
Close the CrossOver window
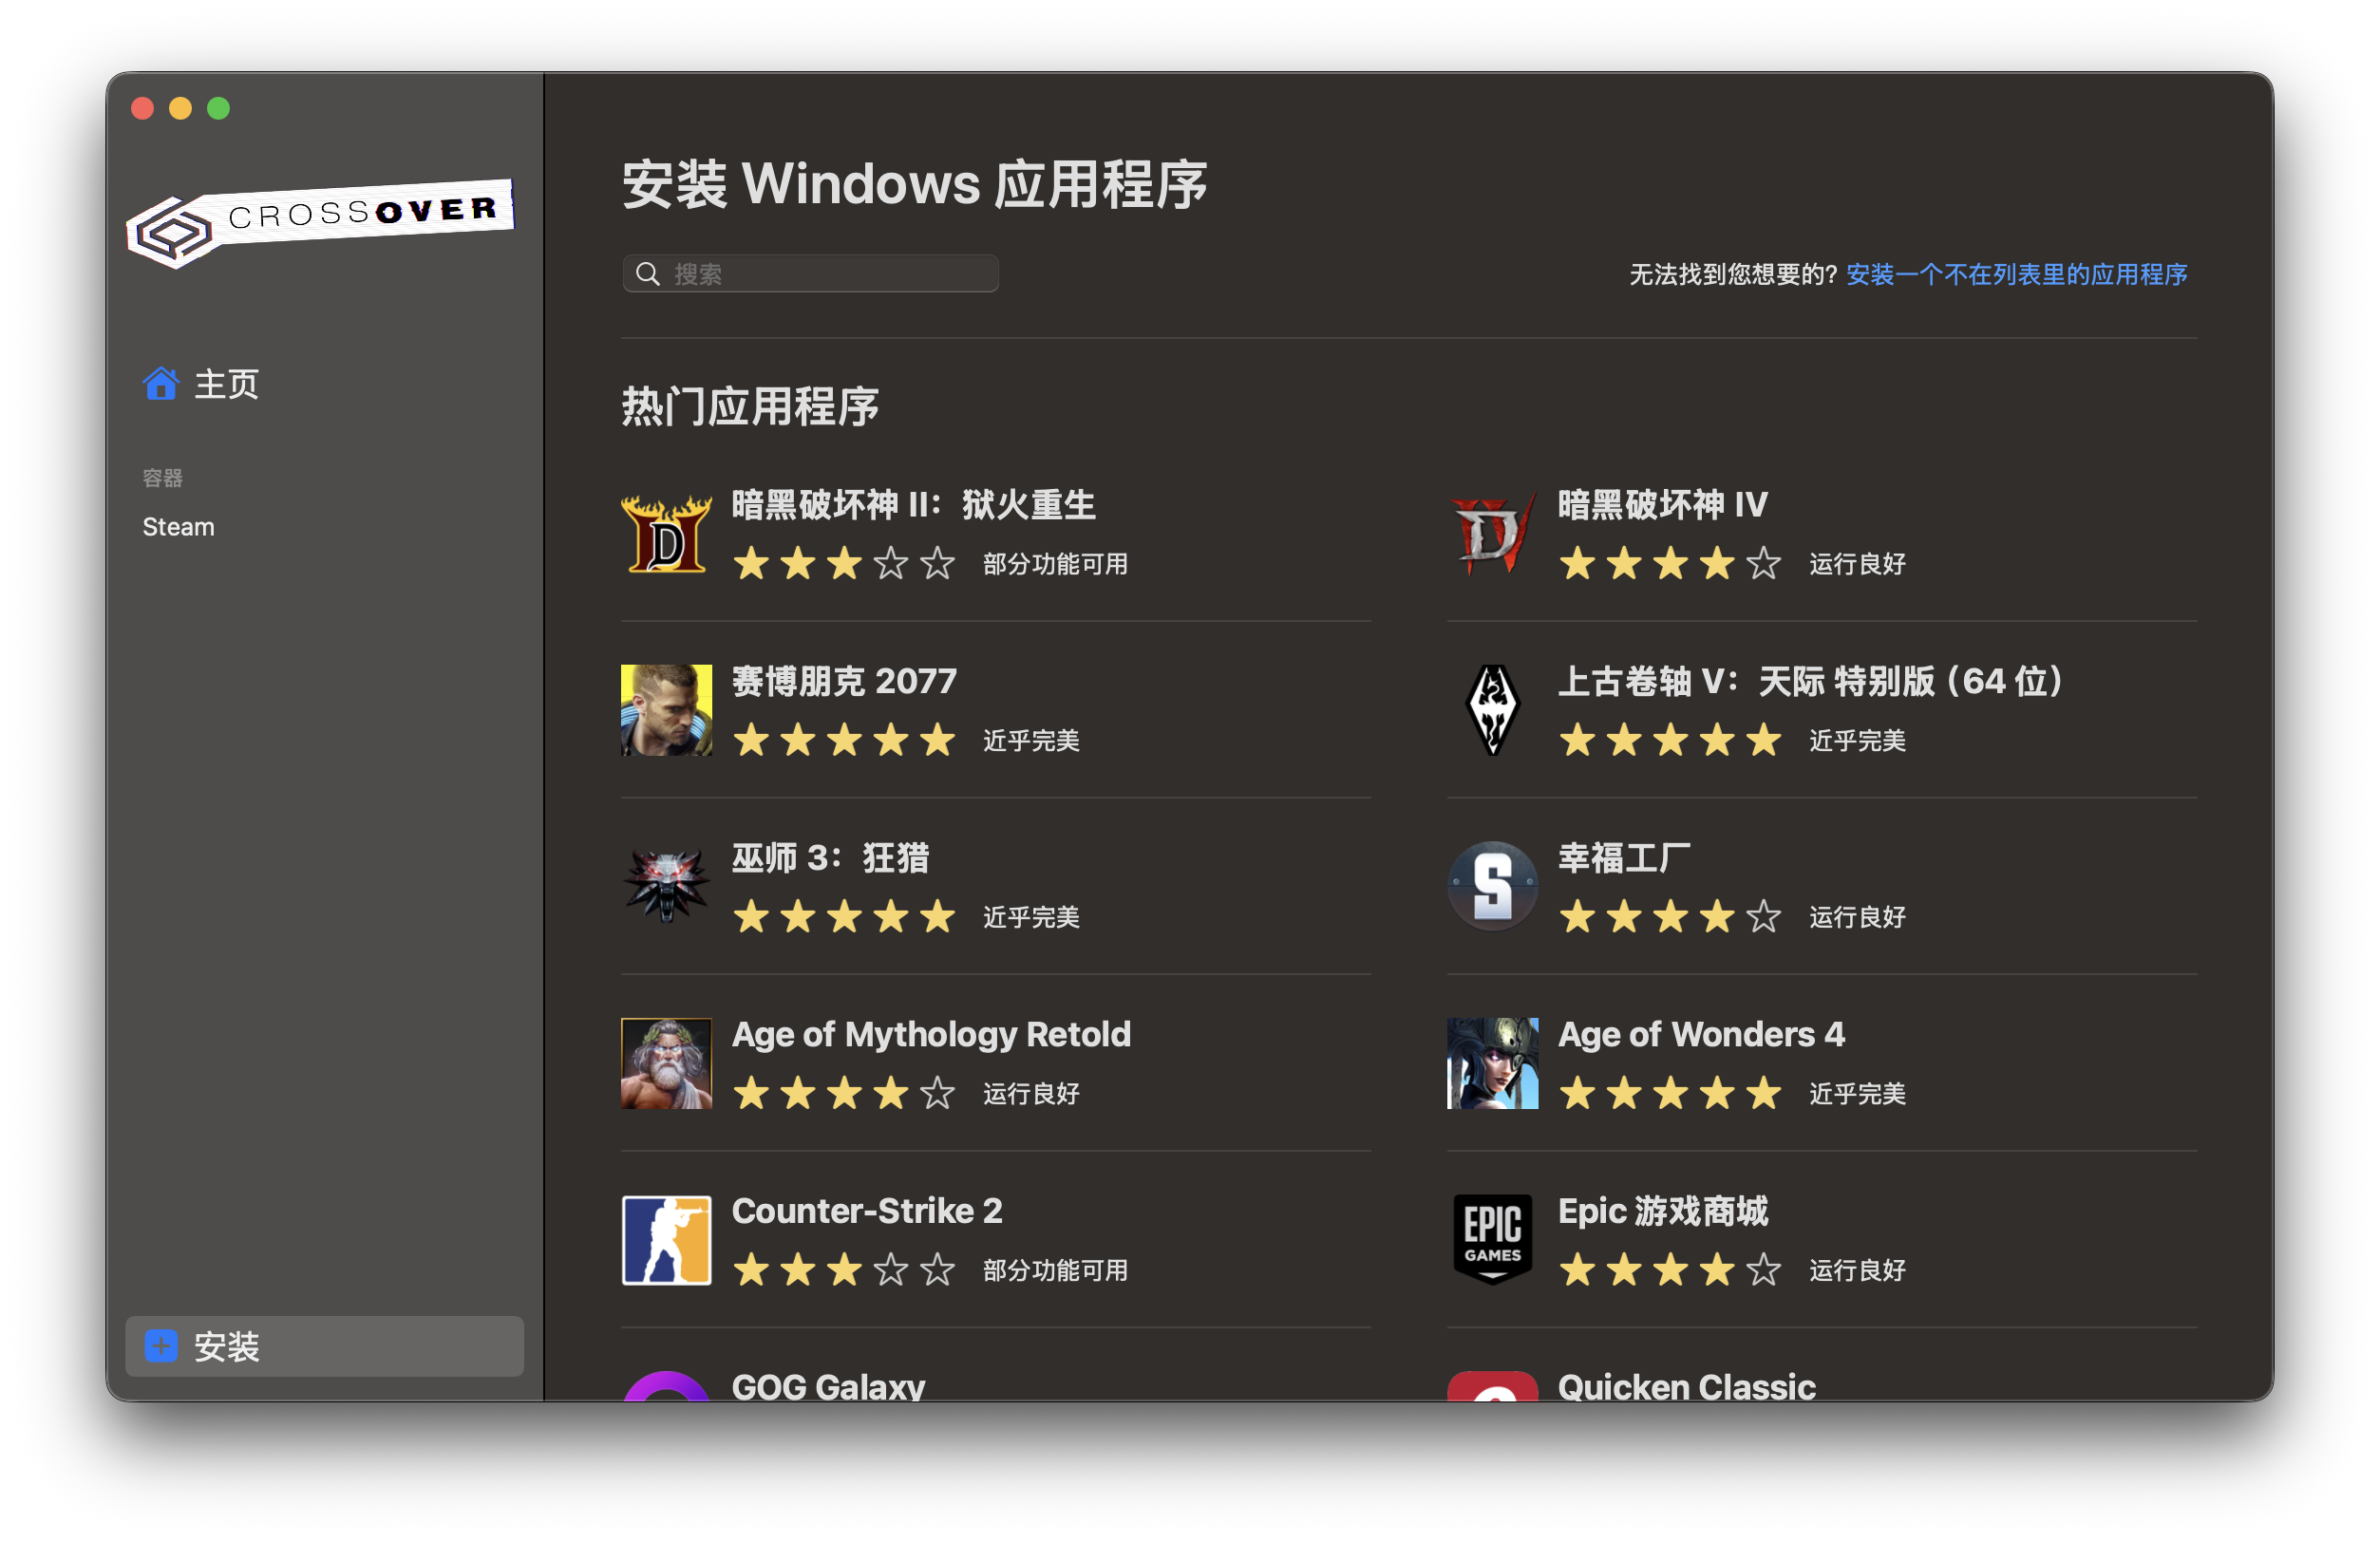click(x=142, y=108)
